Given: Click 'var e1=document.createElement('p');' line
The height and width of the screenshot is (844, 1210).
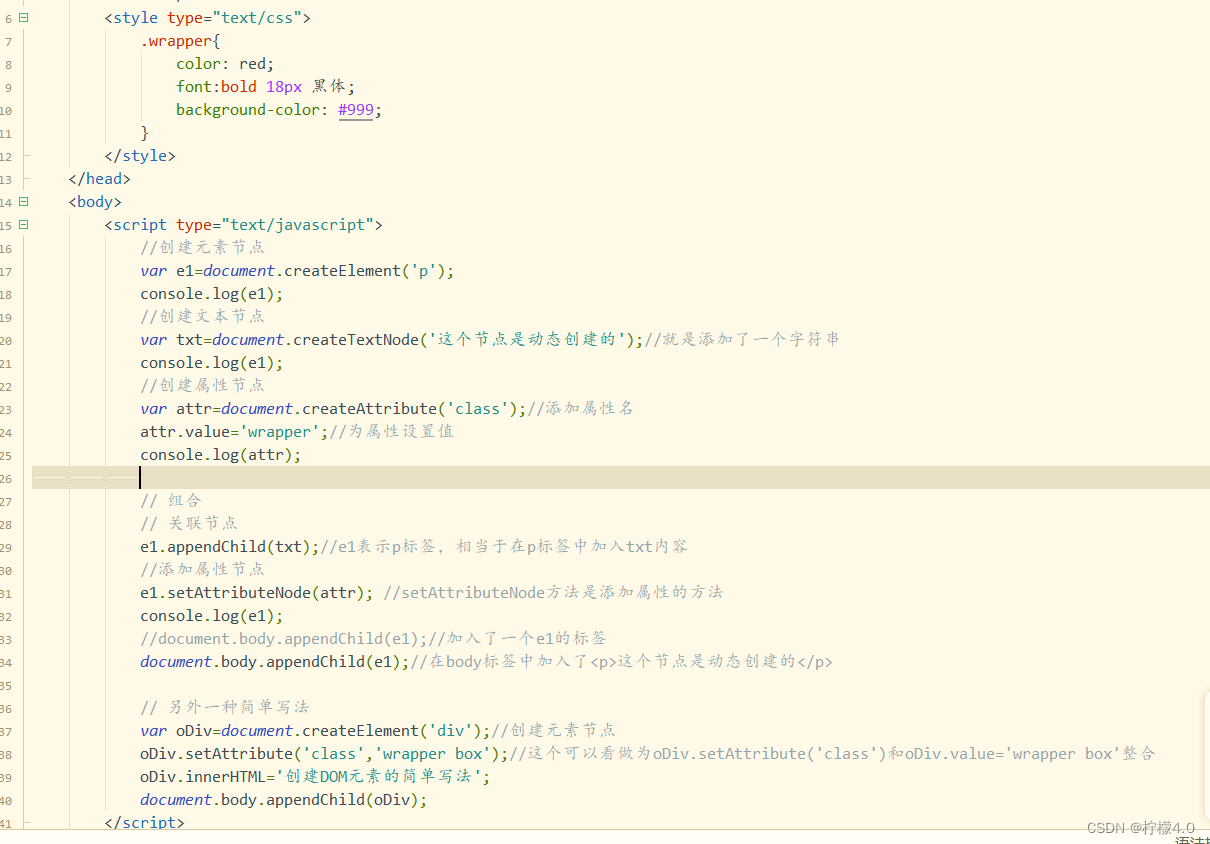Looking at the screenshot, I should (x=298, y=271).
